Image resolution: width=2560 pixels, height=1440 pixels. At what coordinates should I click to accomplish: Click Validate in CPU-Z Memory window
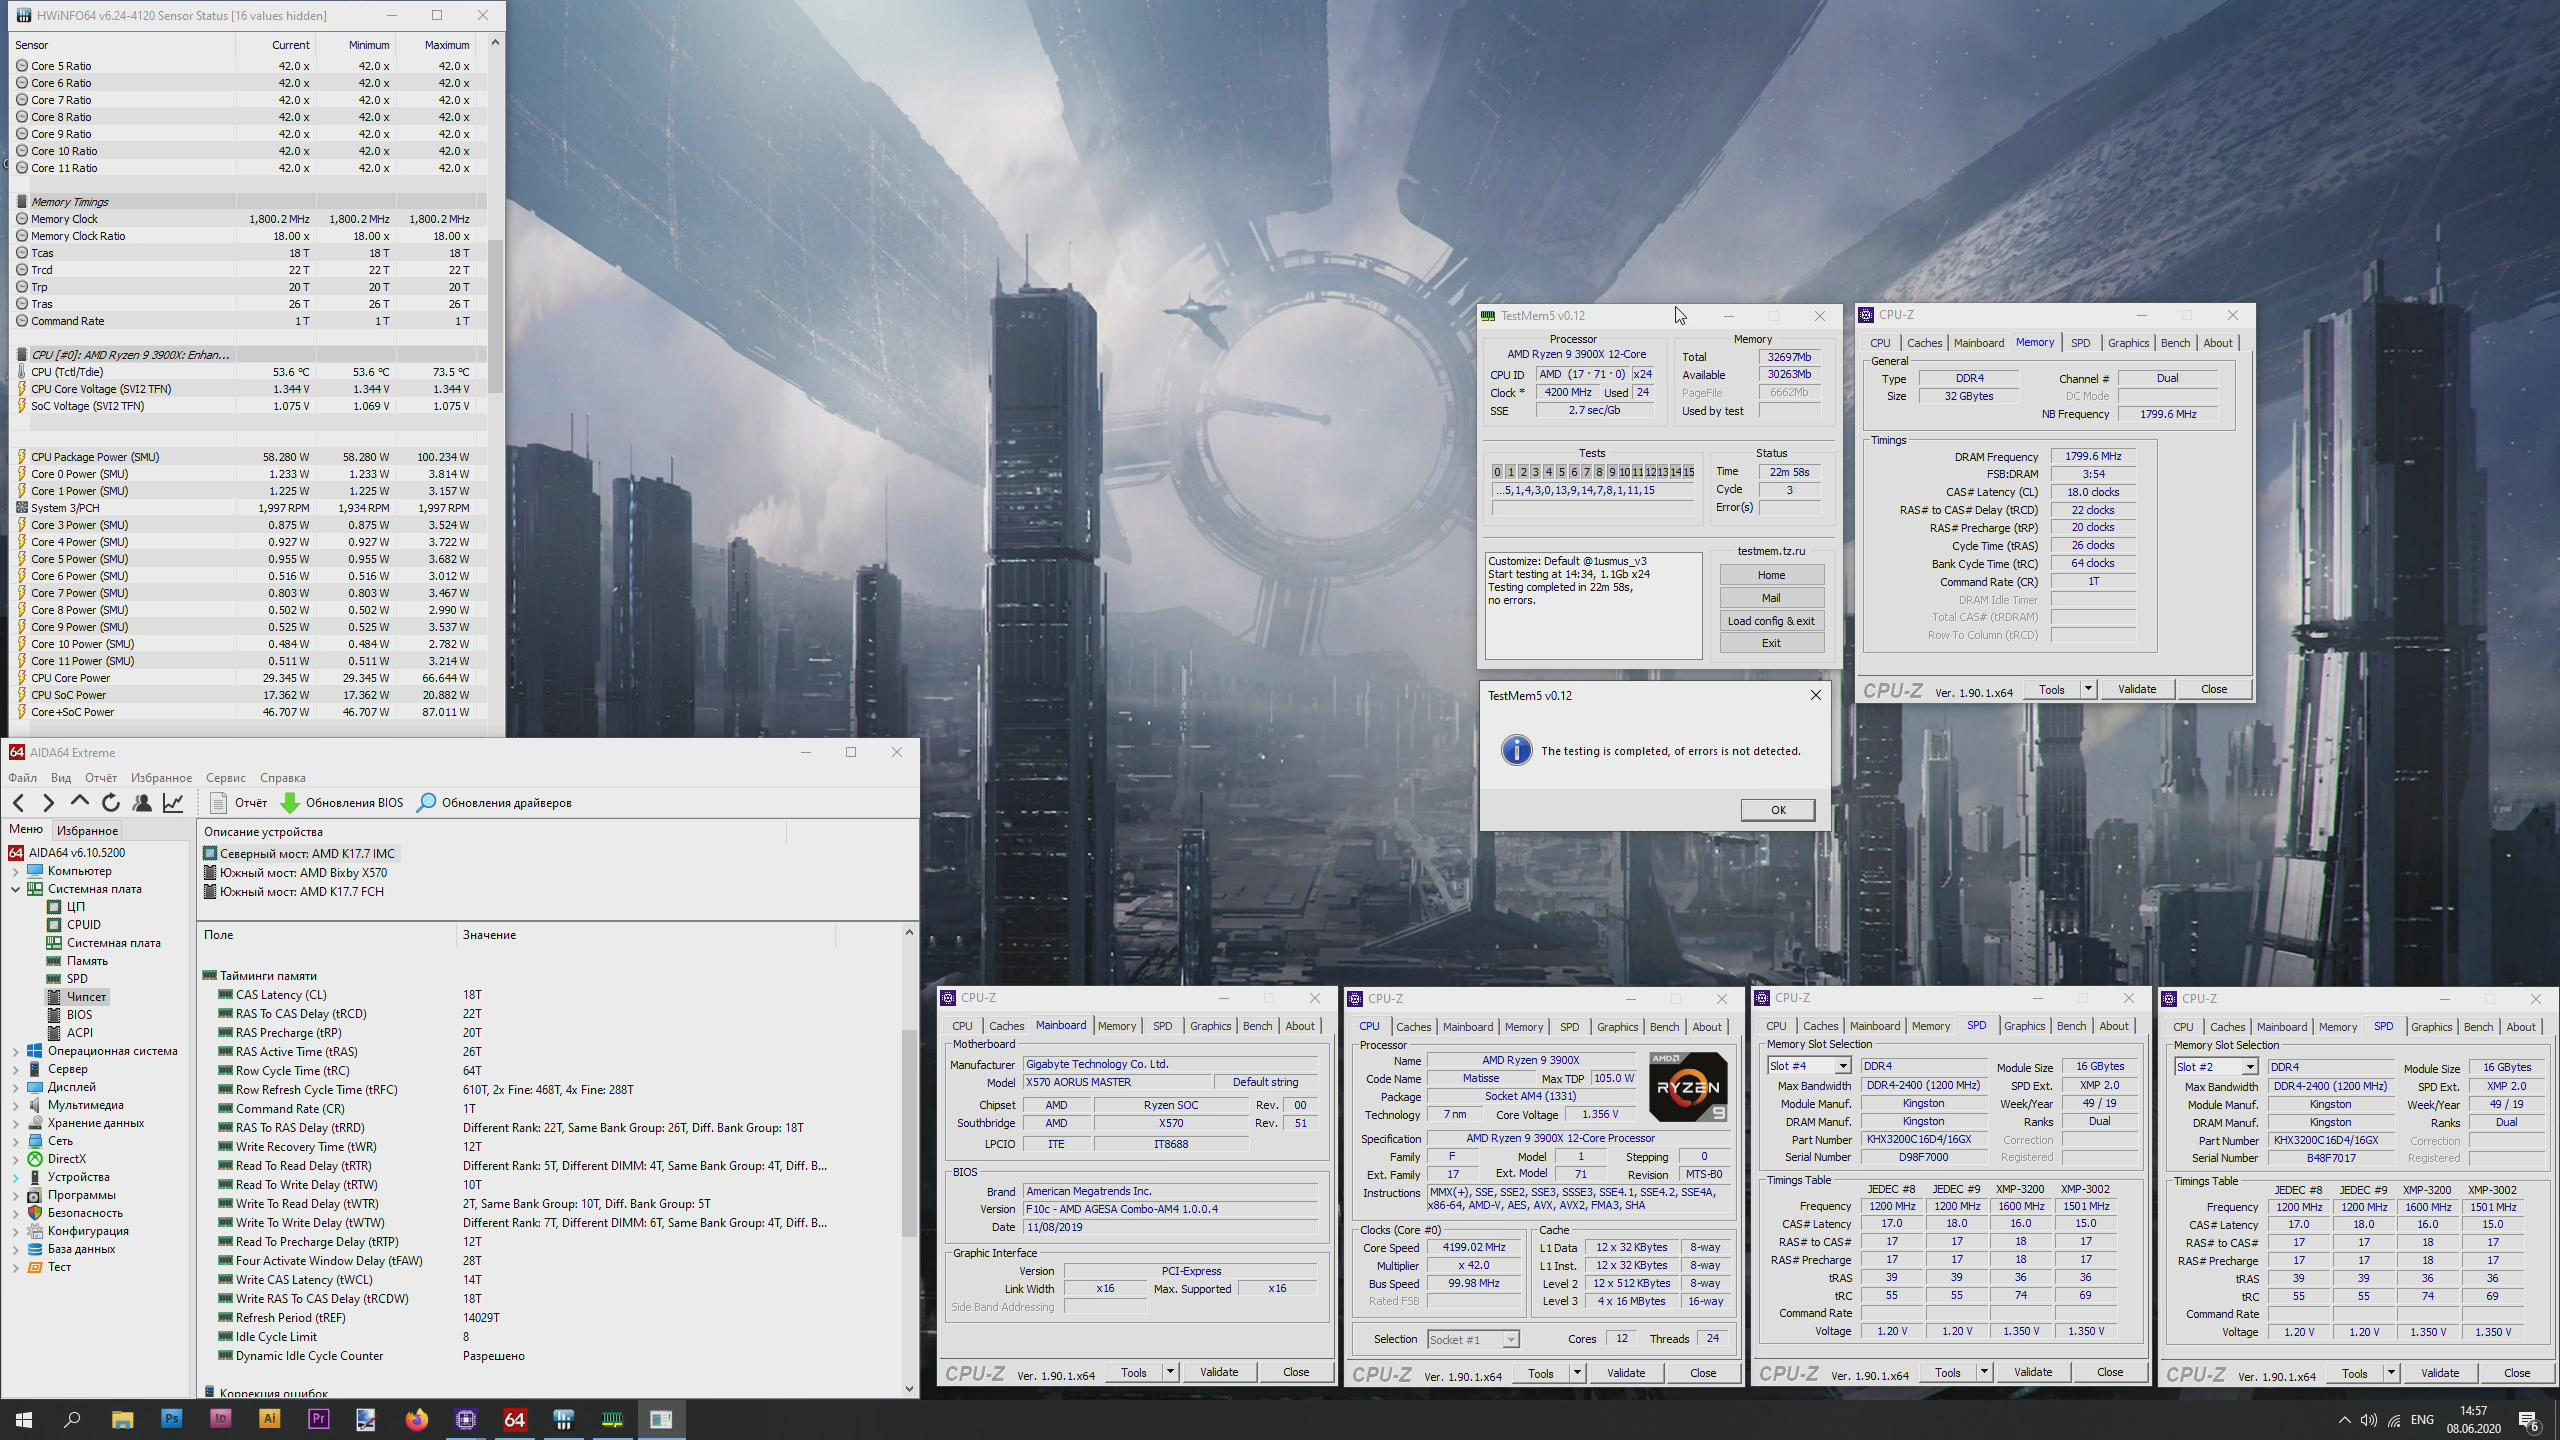2136,688
